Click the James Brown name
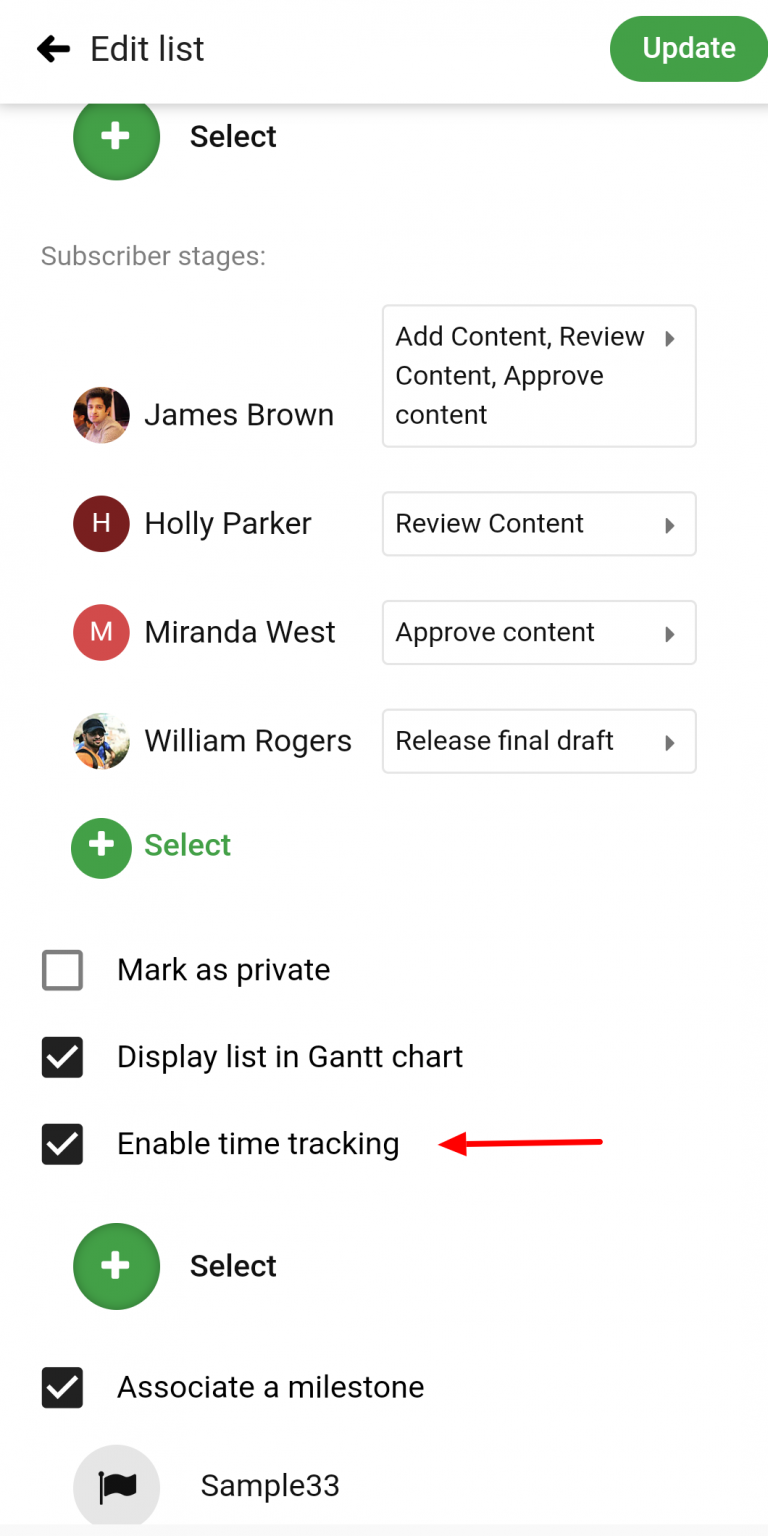This screenshot has height=1536, width=768. 239,415
